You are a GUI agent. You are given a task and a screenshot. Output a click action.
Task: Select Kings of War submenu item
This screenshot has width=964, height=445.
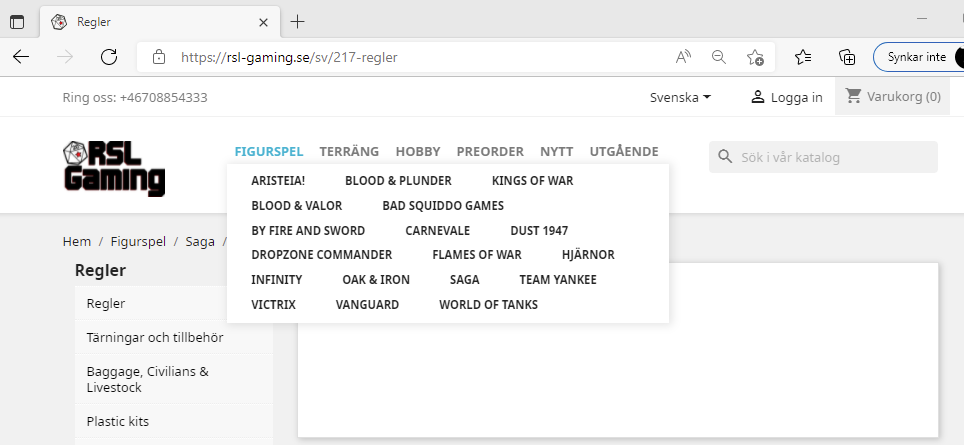[x=532, y=181]
